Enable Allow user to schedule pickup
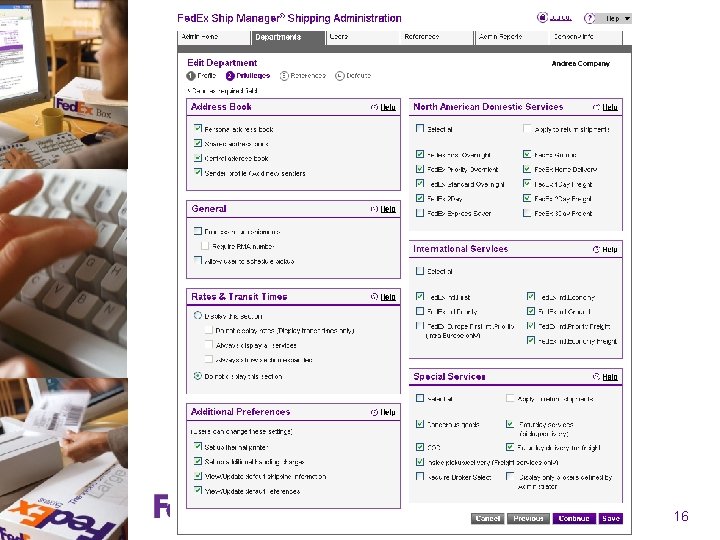The height and width of the screenshot is (540, 720). click(198, 261)
